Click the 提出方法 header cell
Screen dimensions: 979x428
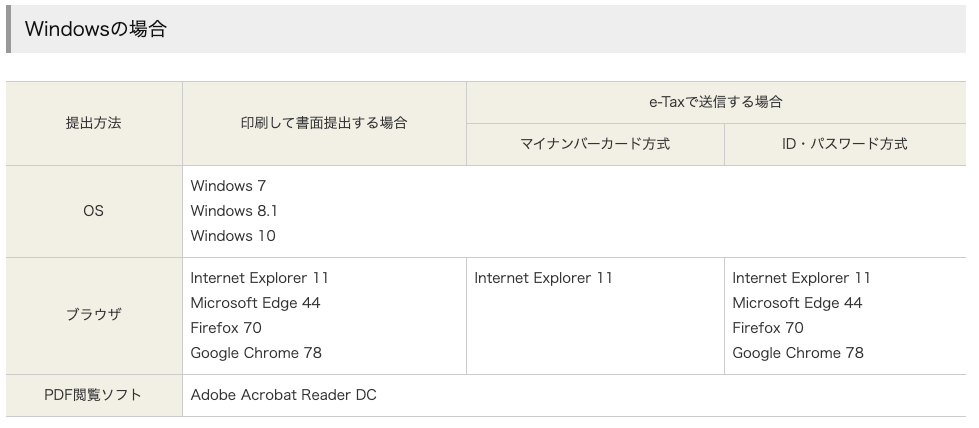pyautogui.click(x=94, y=124)
